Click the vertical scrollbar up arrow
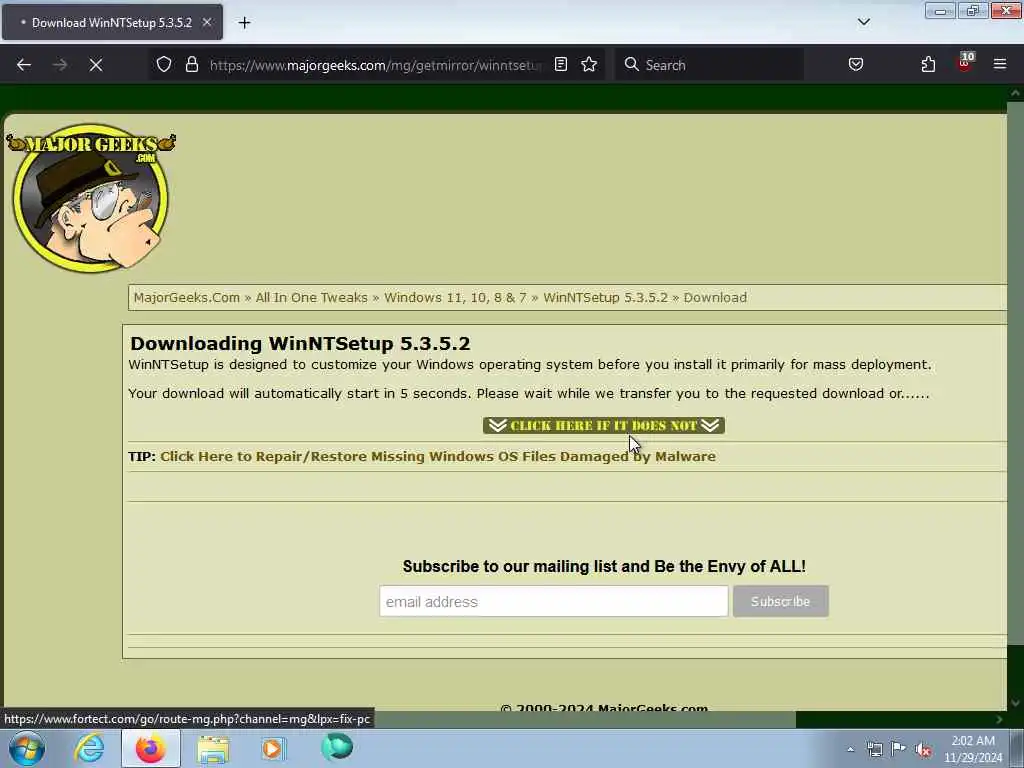The height and width of the screenshot is (768, 1024). pos(1015,93)
